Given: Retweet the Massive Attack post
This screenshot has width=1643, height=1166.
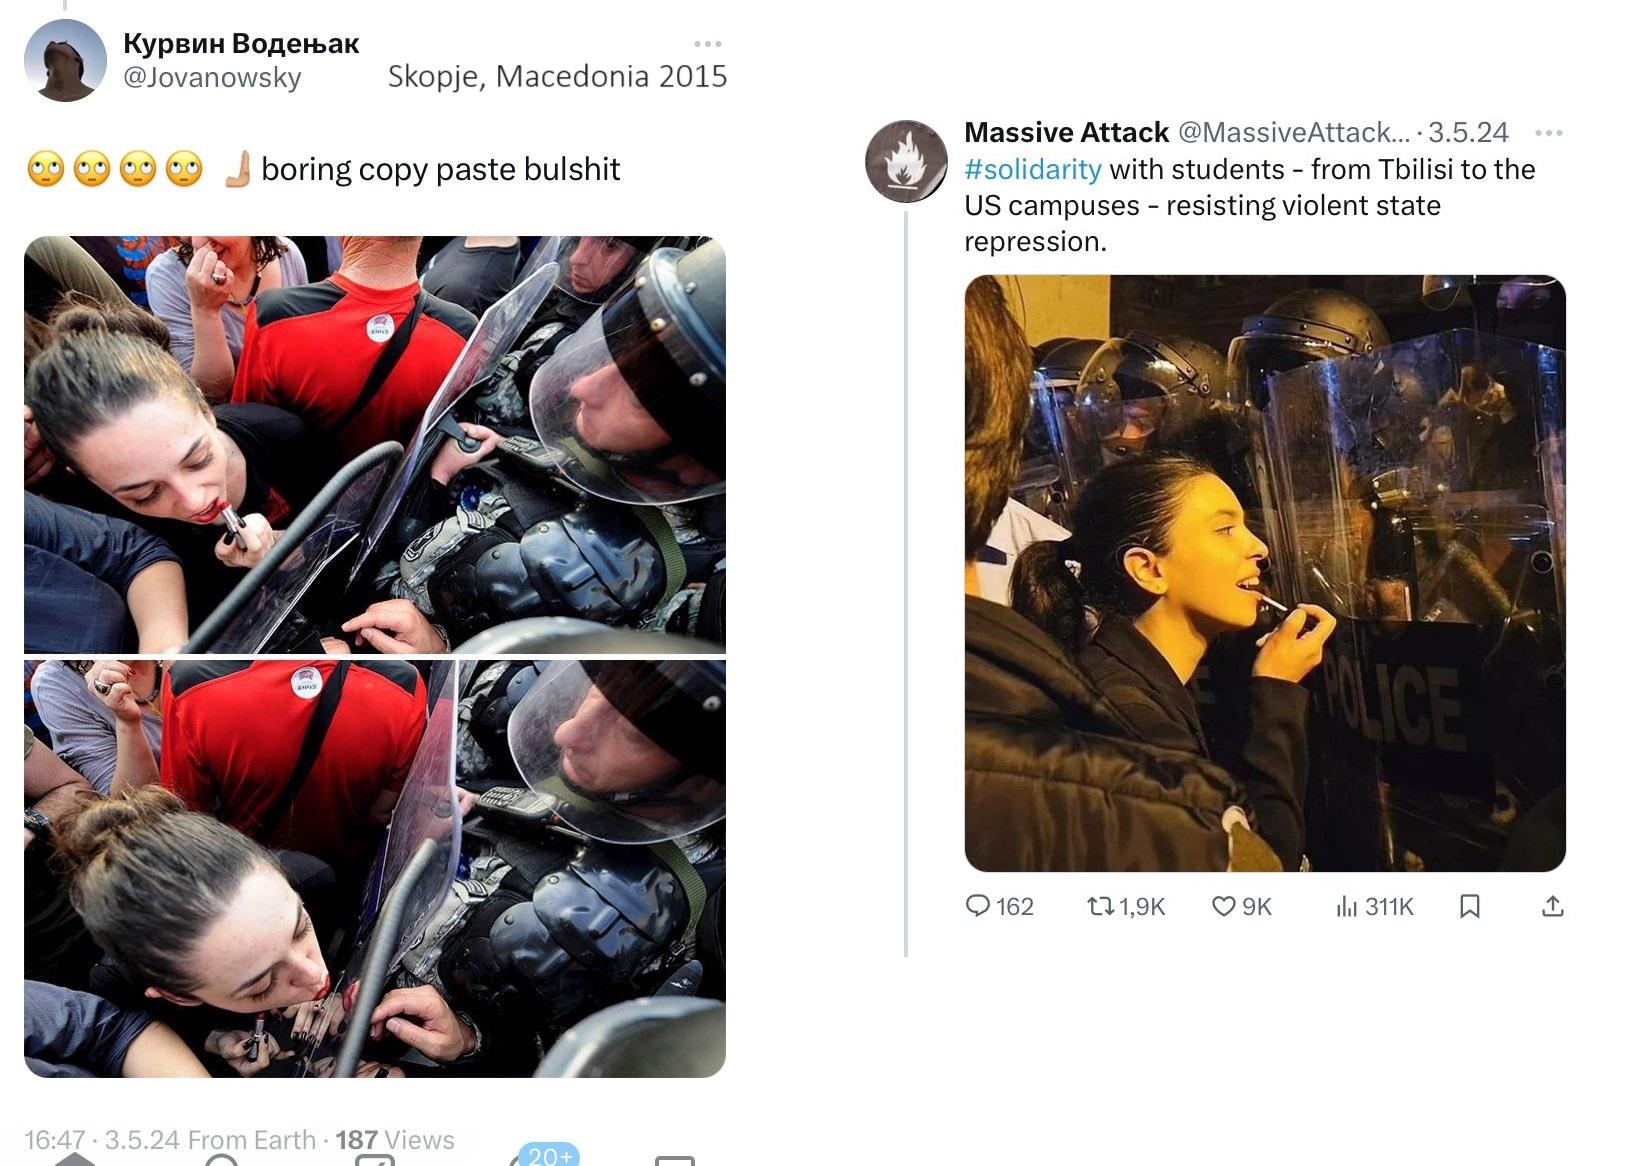Looking at the screenshot, I should tap(1126, 906).
